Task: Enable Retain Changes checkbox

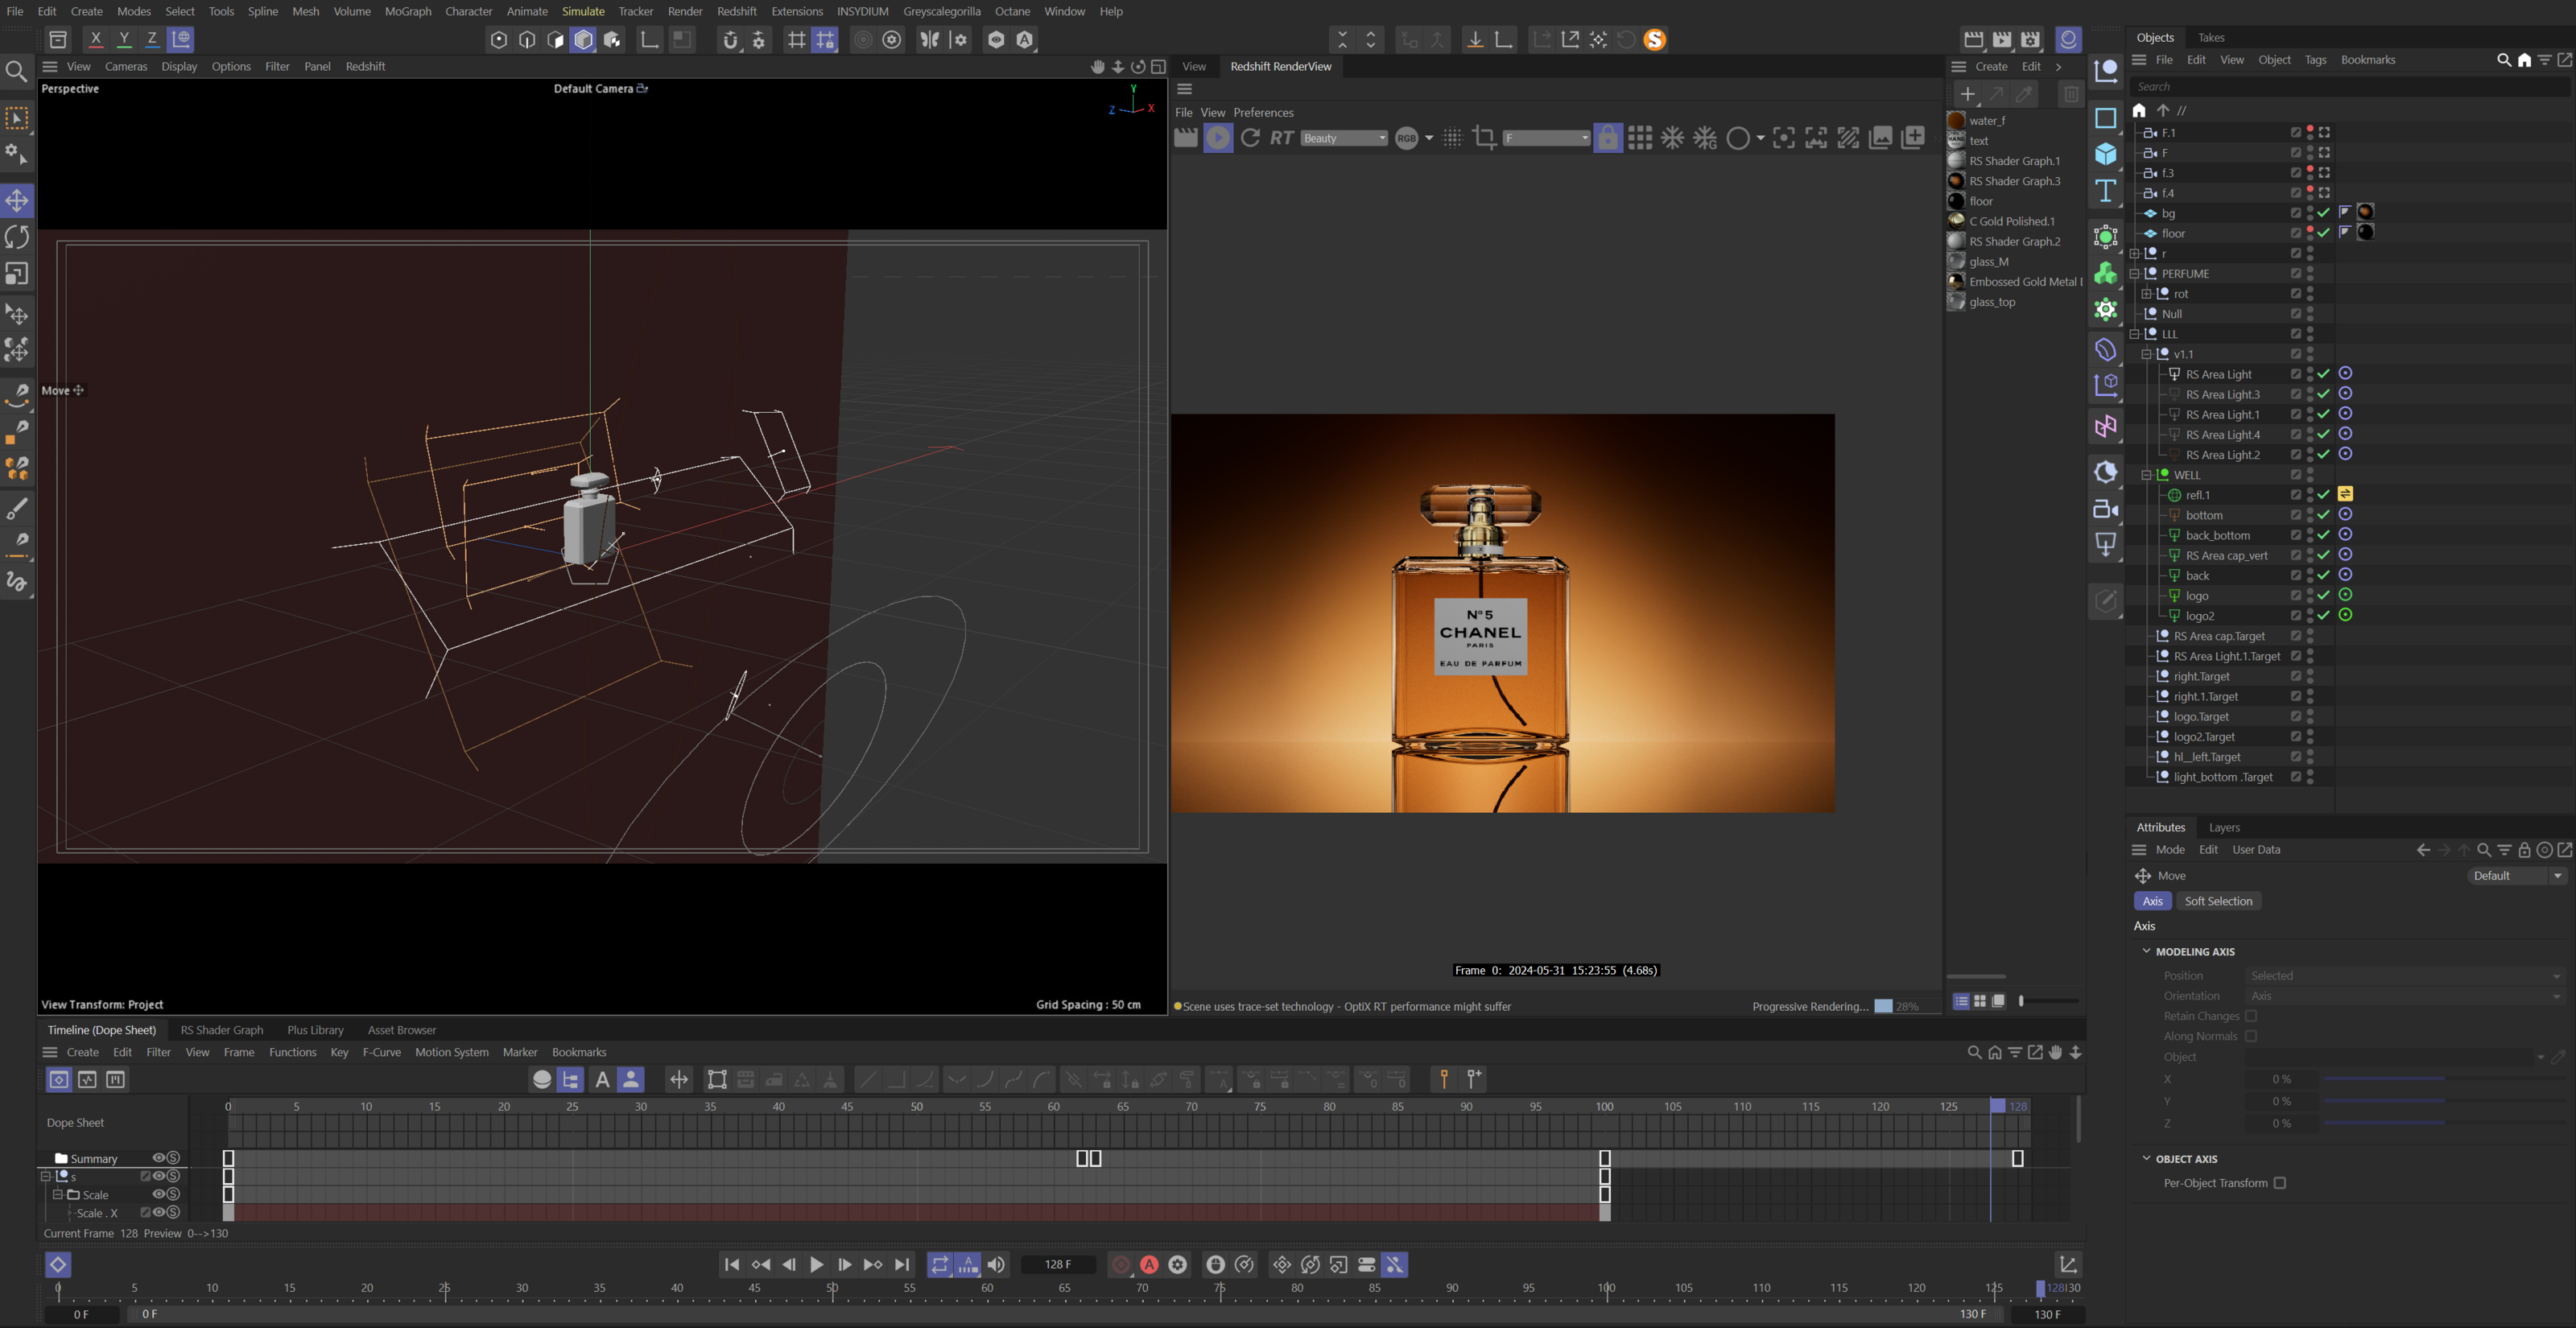Action: coord(2251,1016)
